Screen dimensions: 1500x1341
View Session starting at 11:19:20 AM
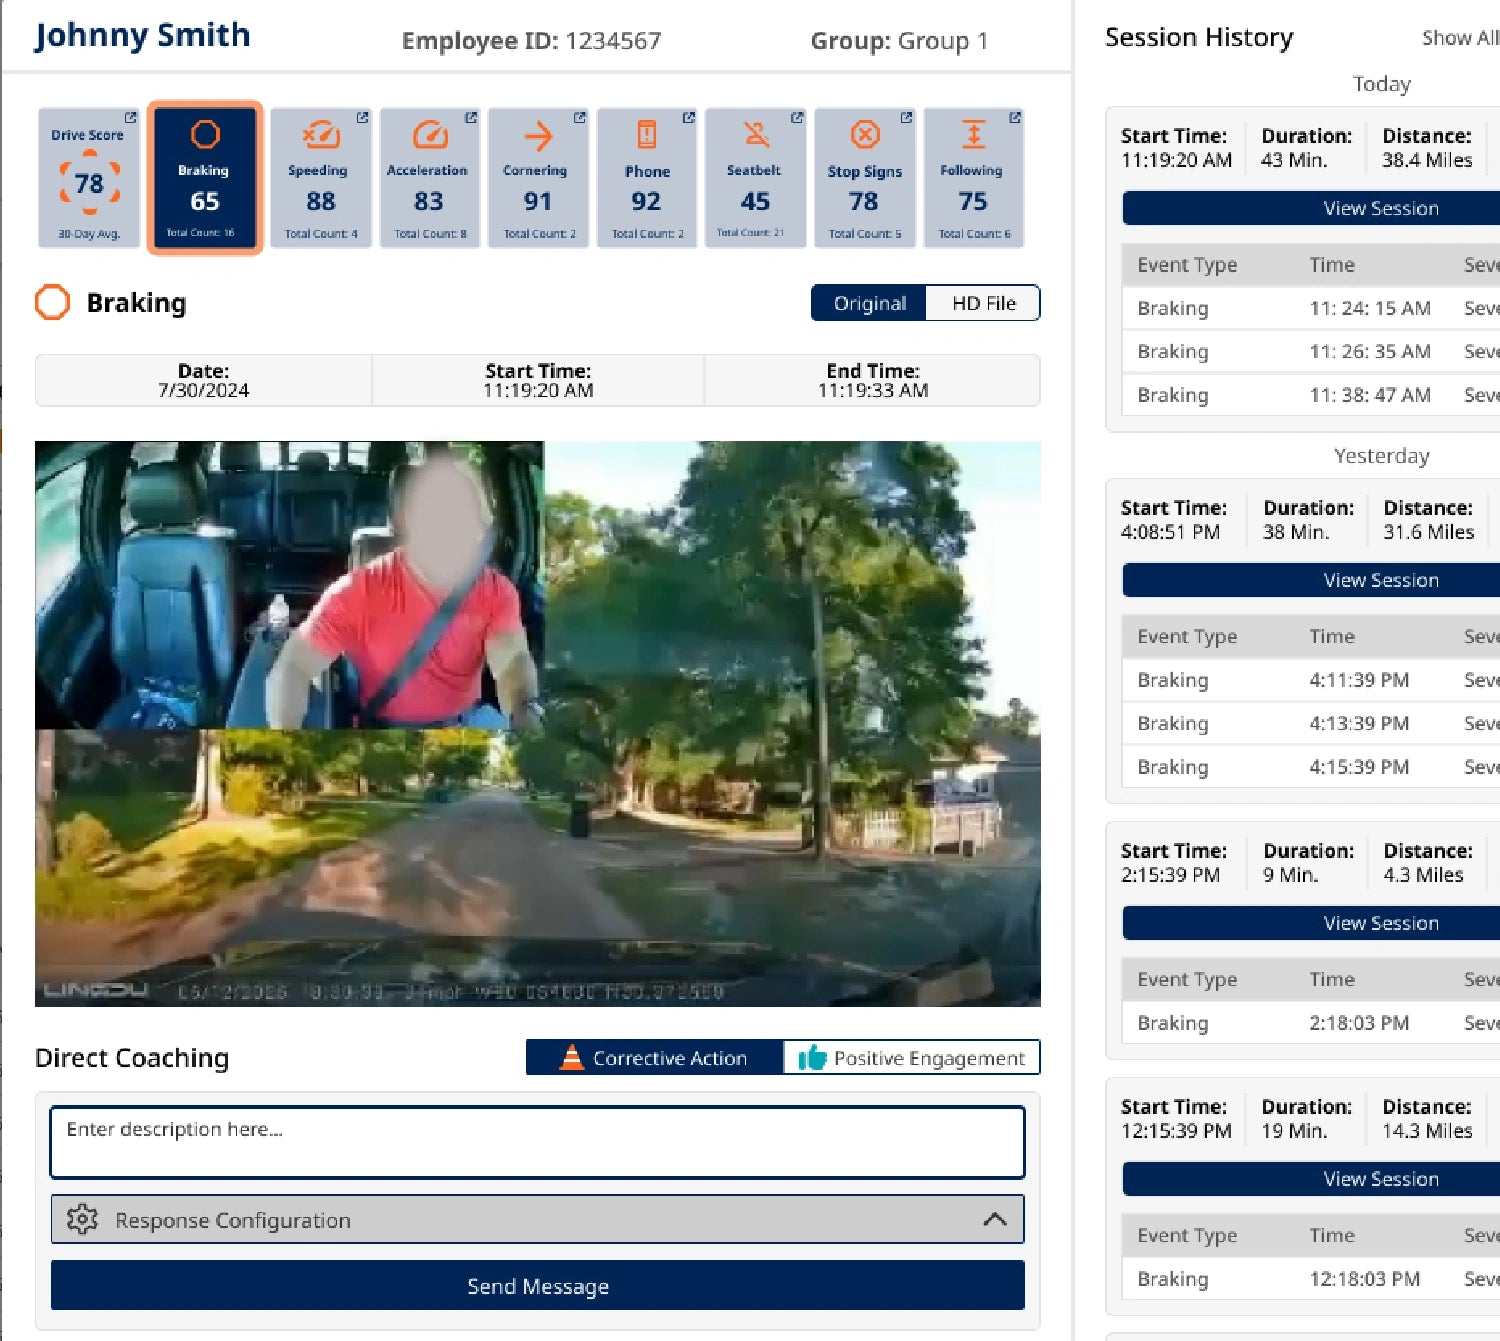point(1311,208)
